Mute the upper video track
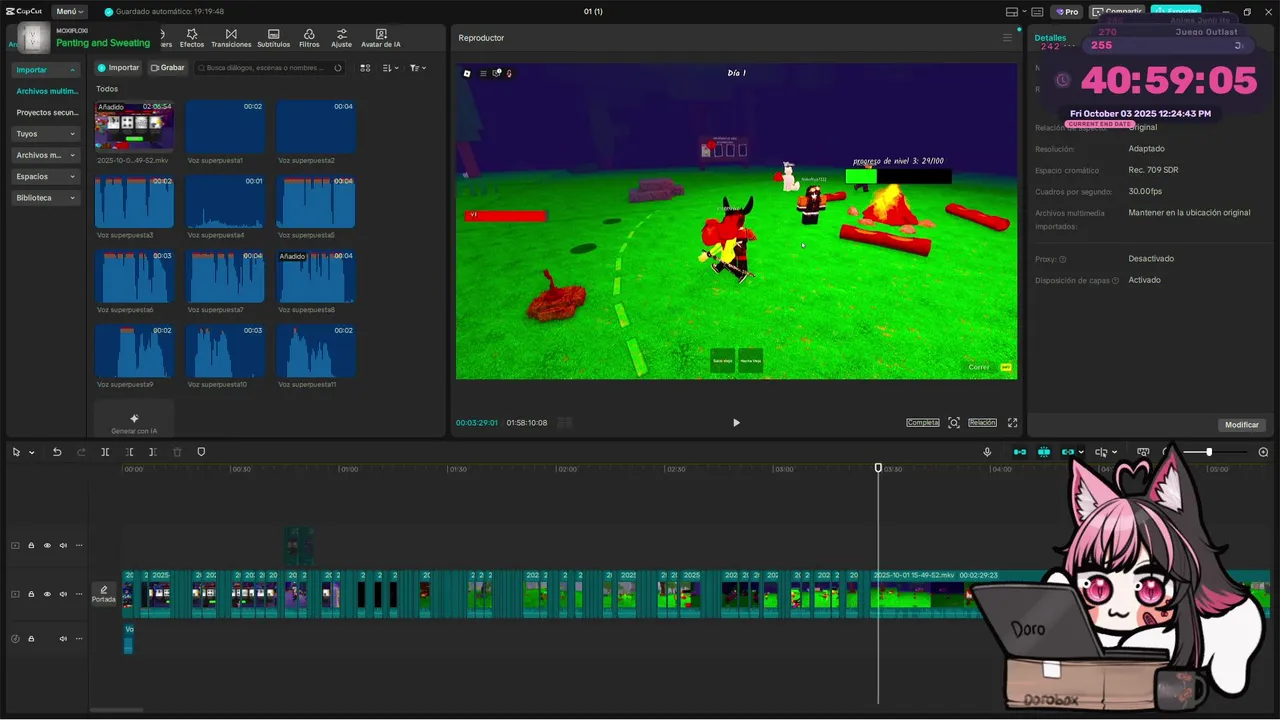This screenshot has width=1280, height=720. point(63,546)
